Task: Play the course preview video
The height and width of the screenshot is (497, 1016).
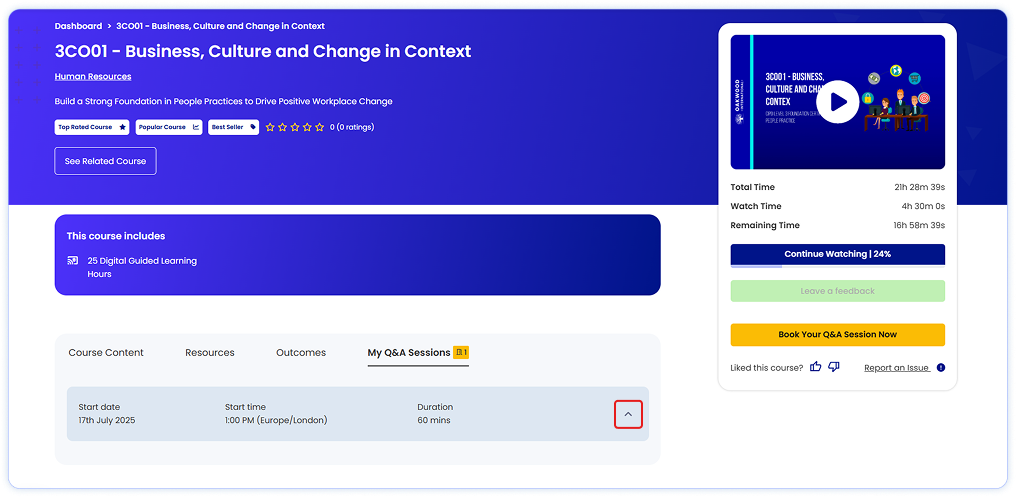Action: (837, 102)
